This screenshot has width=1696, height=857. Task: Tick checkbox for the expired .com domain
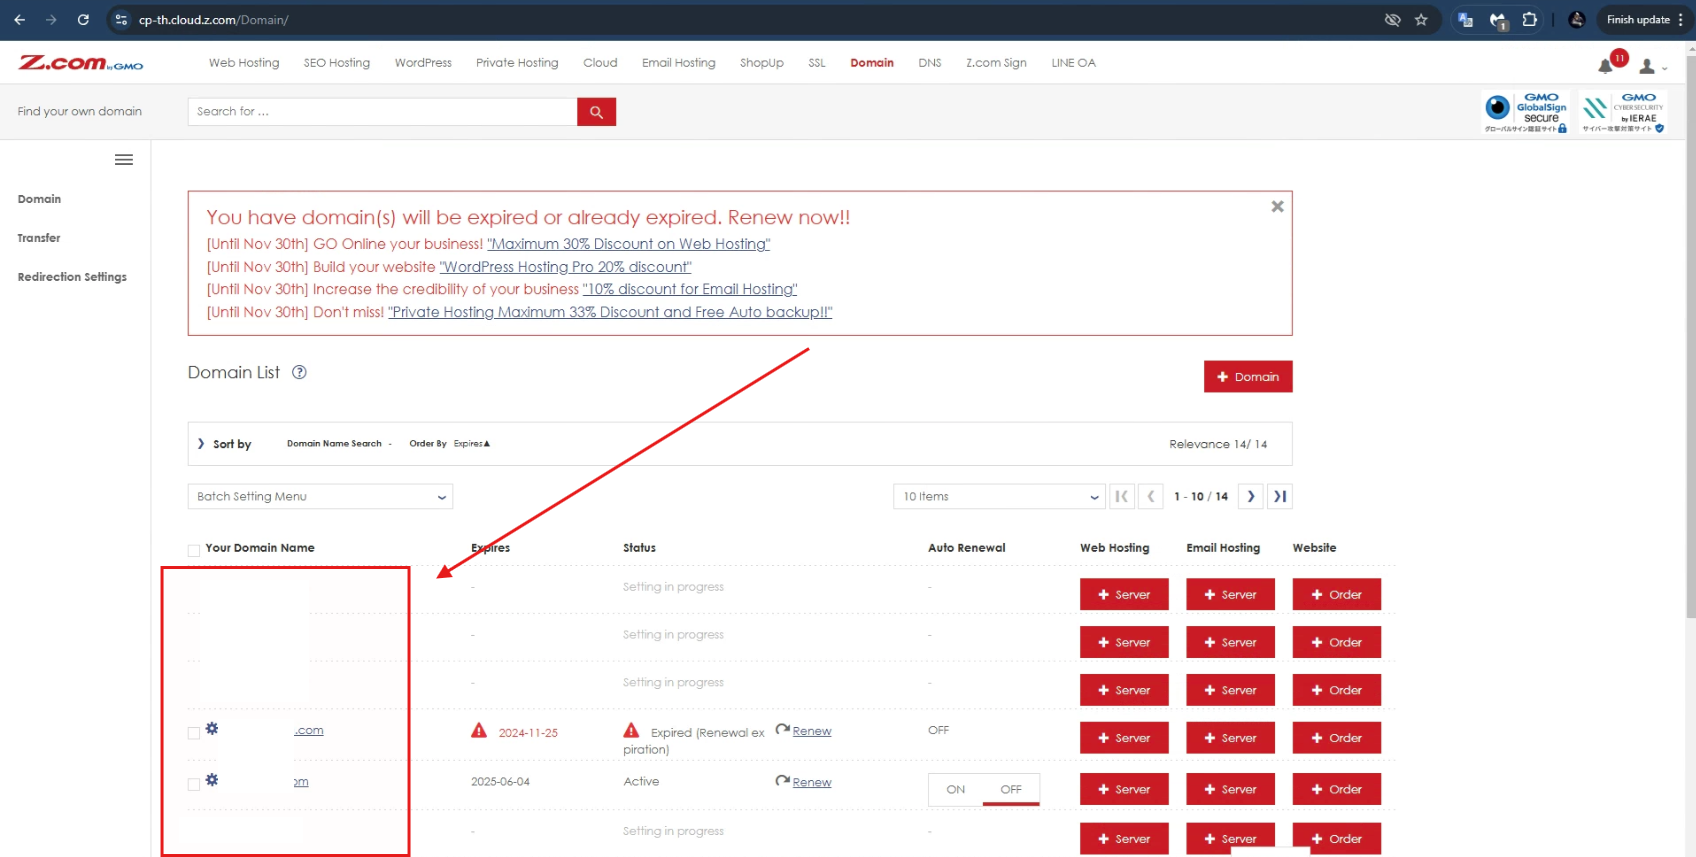(x=194, y=733)
